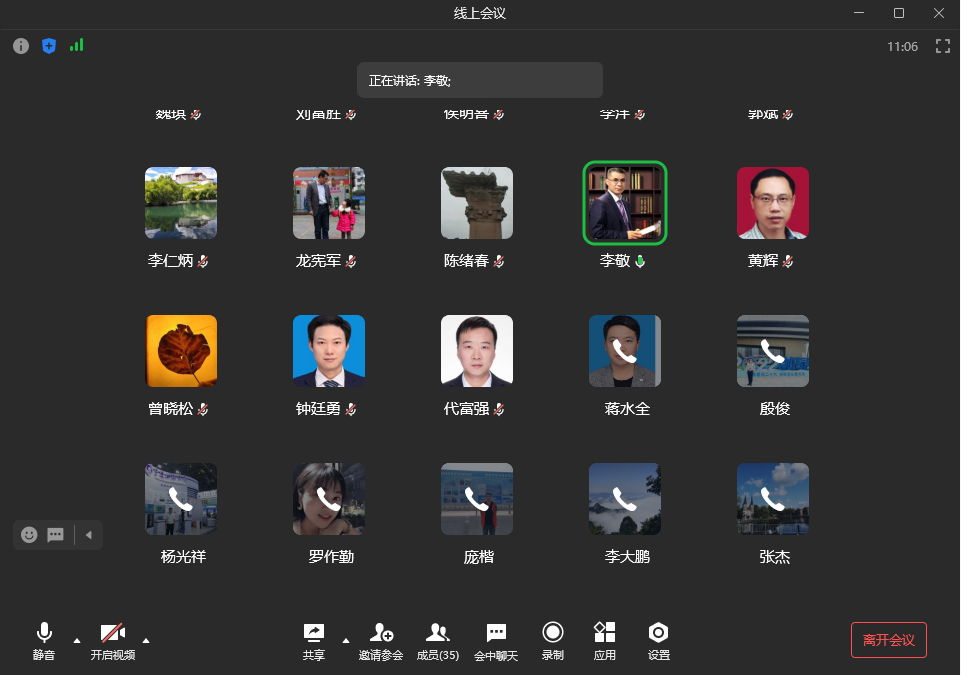Open in-meeting chat 会中聊天
Image resolution: width=961 pixels, height=675 pixels.
tap(496, 640)
